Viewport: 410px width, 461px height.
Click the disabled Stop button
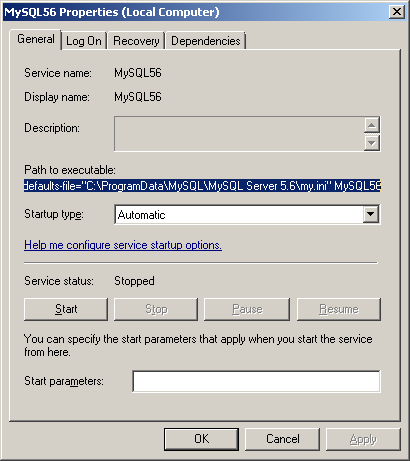[156, 309]
